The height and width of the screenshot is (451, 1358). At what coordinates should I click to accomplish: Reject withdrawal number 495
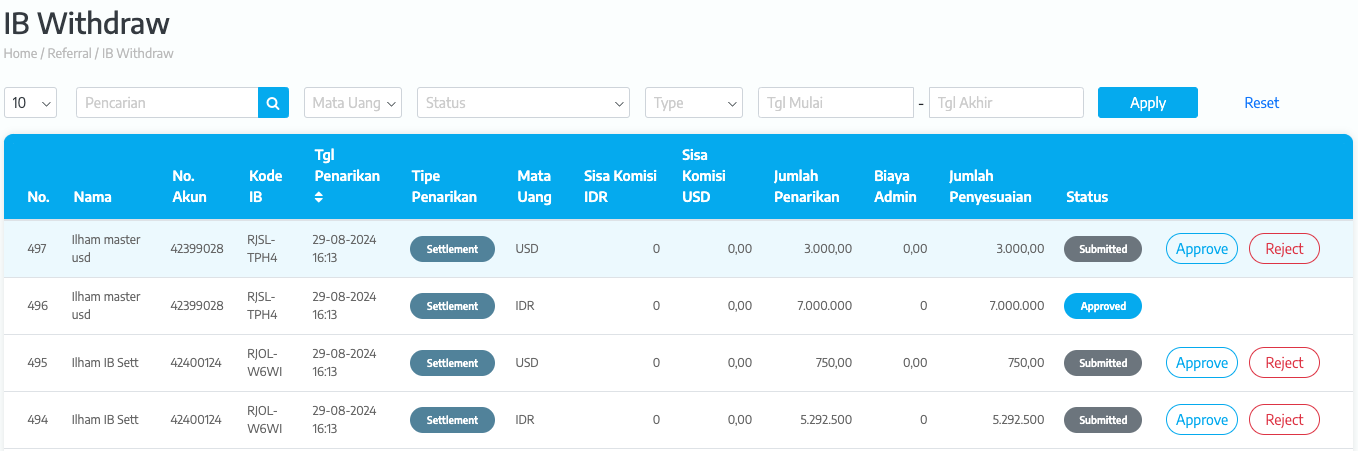click(1284, 363)
